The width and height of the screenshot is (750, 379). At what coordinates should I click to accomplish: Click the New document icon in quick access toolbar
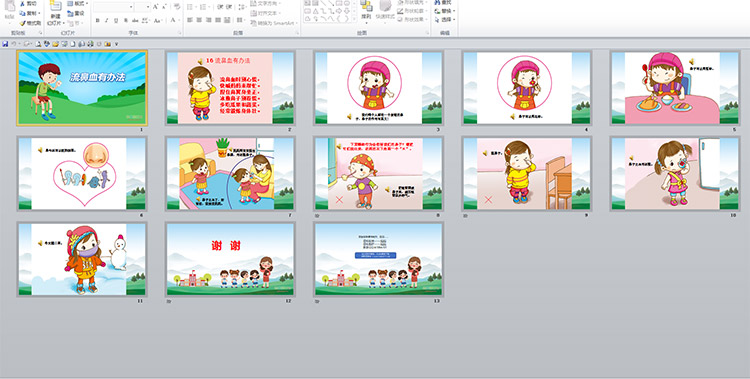pyautogui.click(x=73, y=44)
